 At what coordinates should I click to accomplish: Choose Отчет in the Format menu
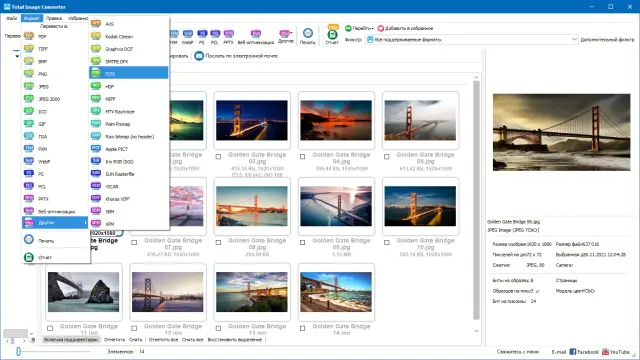[x=55, y=258]
